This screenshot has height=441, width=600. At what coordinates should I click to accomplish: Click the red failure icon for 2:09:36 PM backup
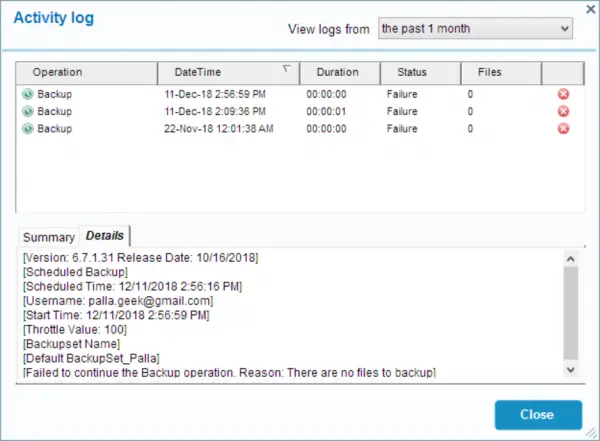[x=563, y=111]
